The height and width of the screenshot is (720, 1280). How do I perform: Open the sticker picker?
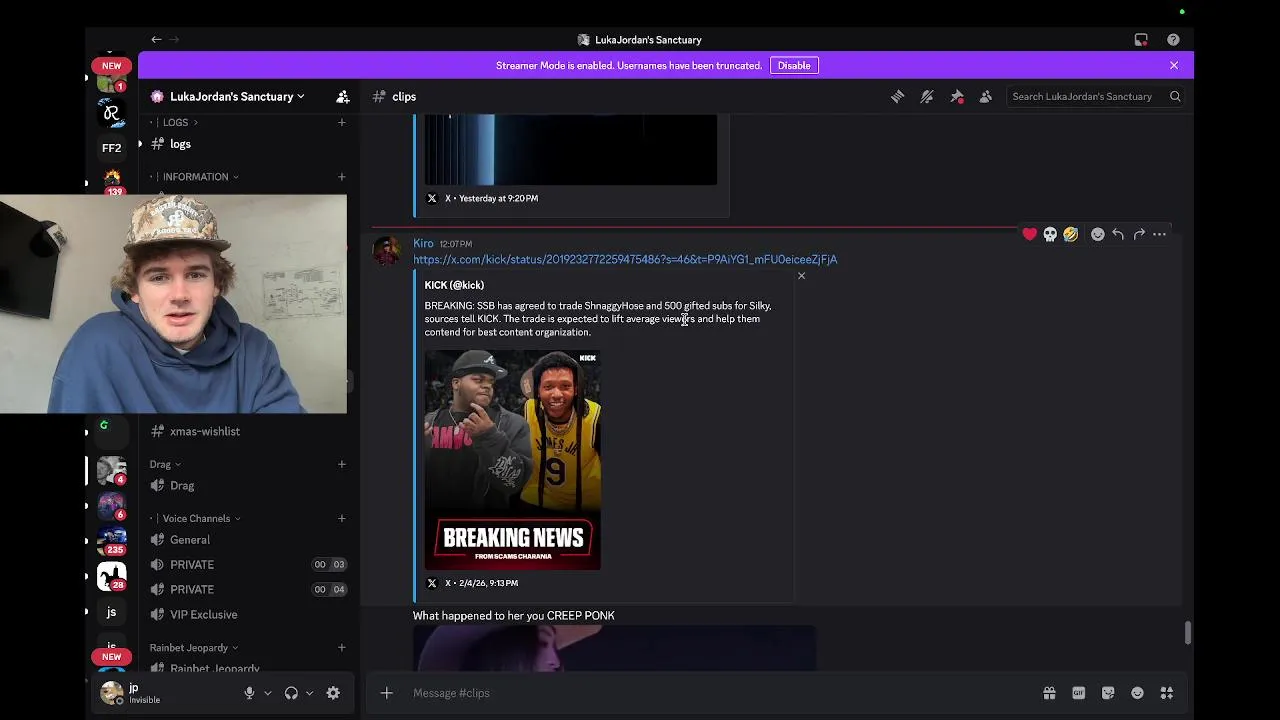[x=1108, y=693]
